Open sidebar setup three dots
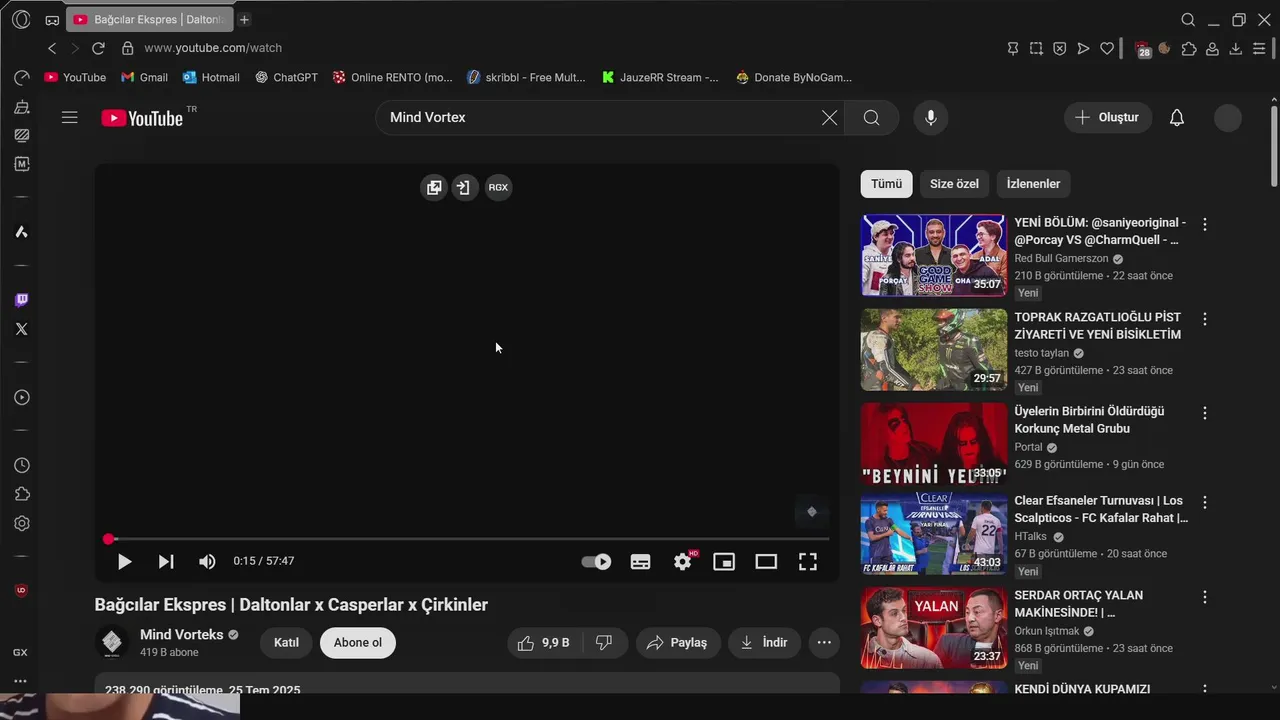Image resolution: width=1280 pixels, height=720 pixels. [20, 681]
